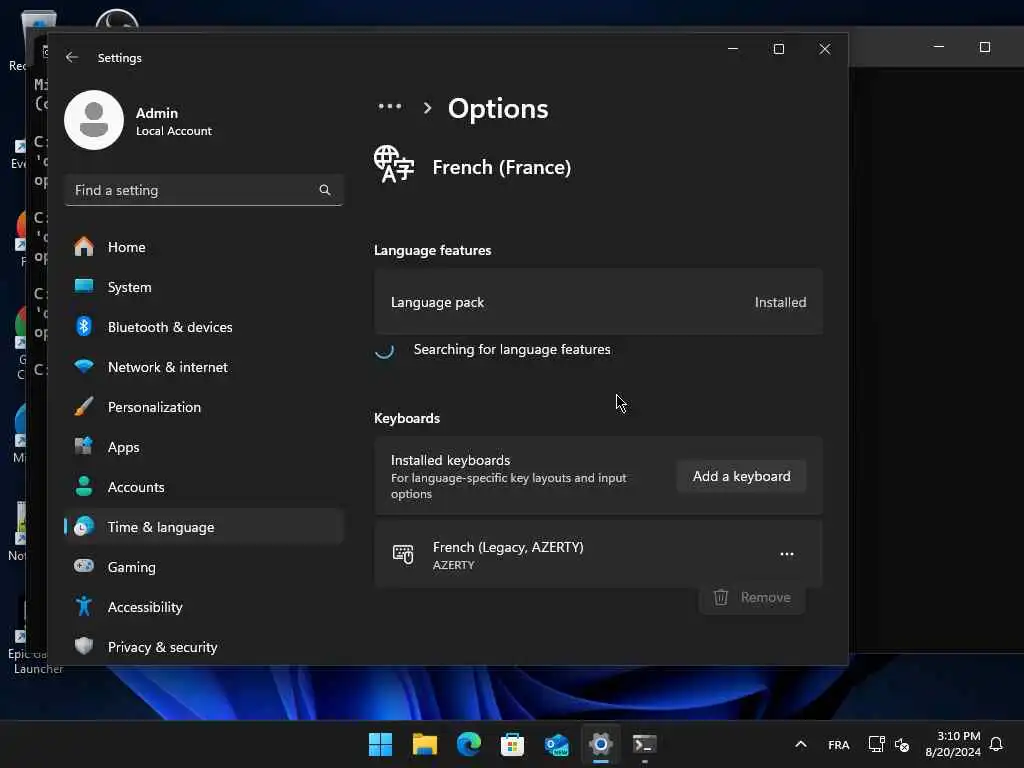This screenshot has height=768, width=1024.
Task: Open Bluetooth & devices settings
Action: pyautogui.click(x=204, y=327)
